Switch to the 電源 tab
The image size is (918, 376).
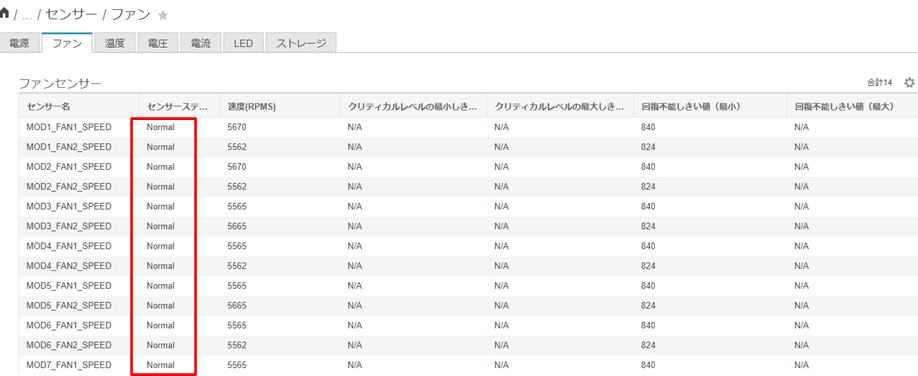(19, 43)
